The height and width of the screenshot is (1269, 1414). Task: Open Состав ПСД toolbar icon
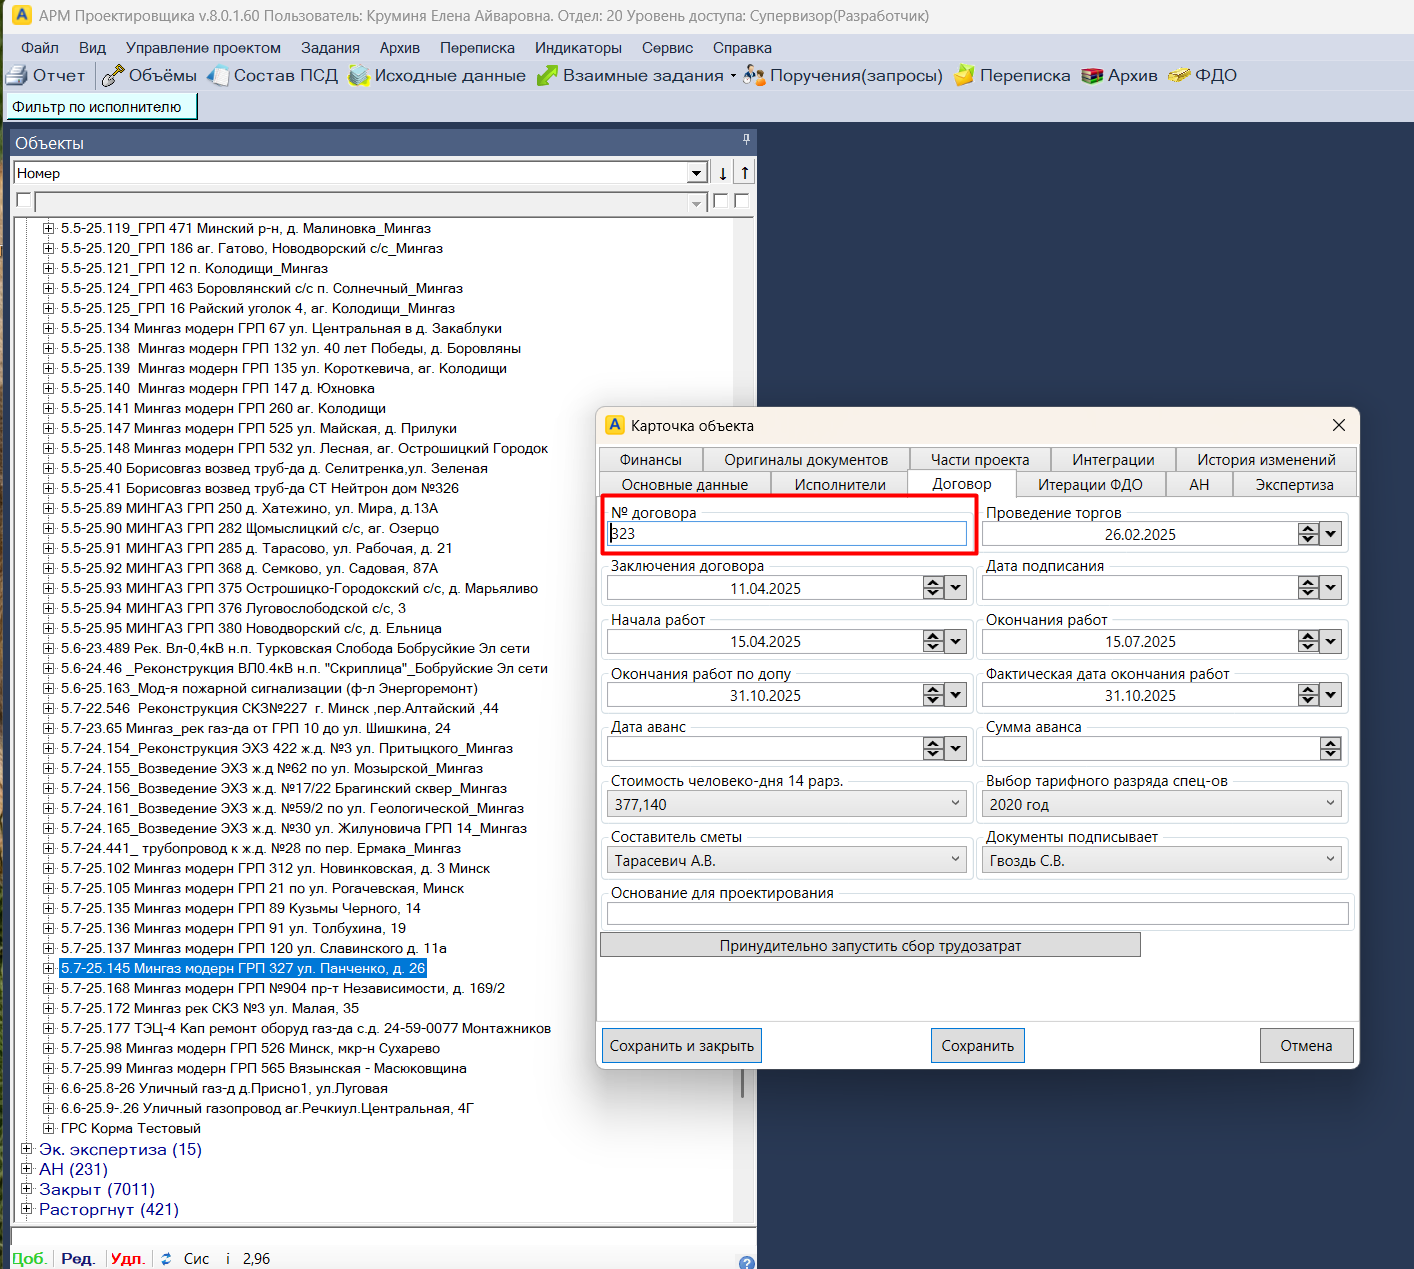(x=218, y=76)
